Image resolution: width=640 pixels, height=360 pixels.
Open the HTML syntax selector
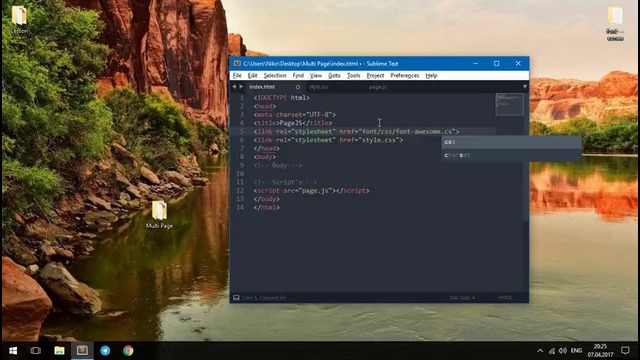(505, 298)
